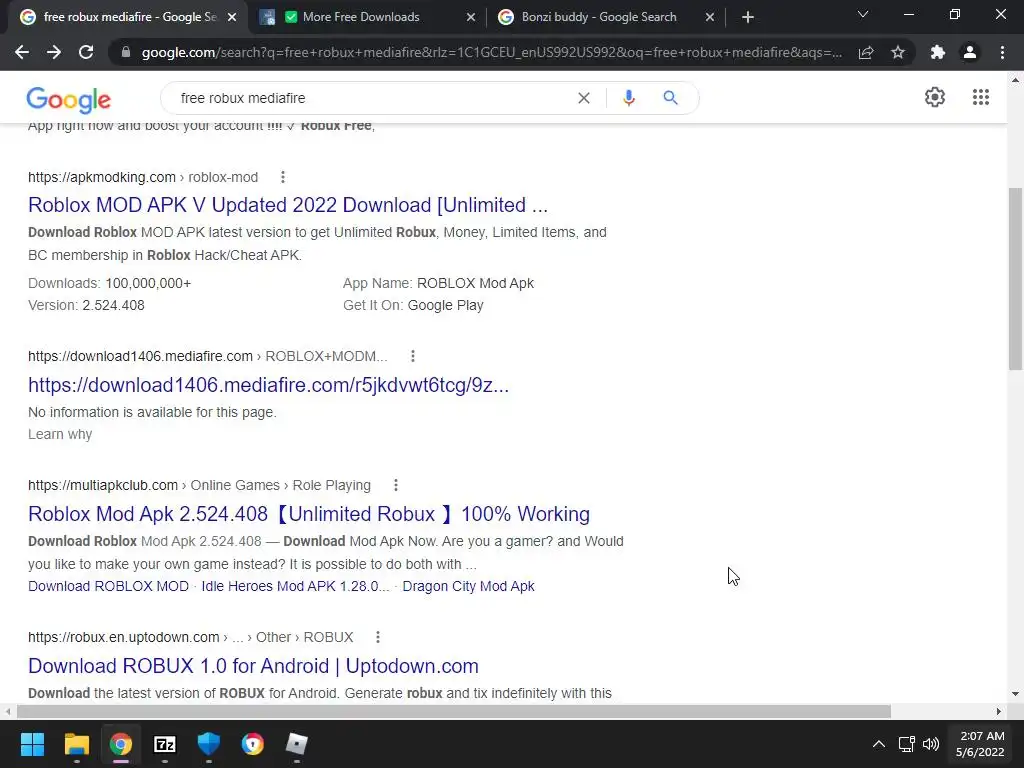Open Windows Security shield icon
Image resolution: width=1024 pixels, height=768 pixels.
pyautogui.click(x=209, y=744)
